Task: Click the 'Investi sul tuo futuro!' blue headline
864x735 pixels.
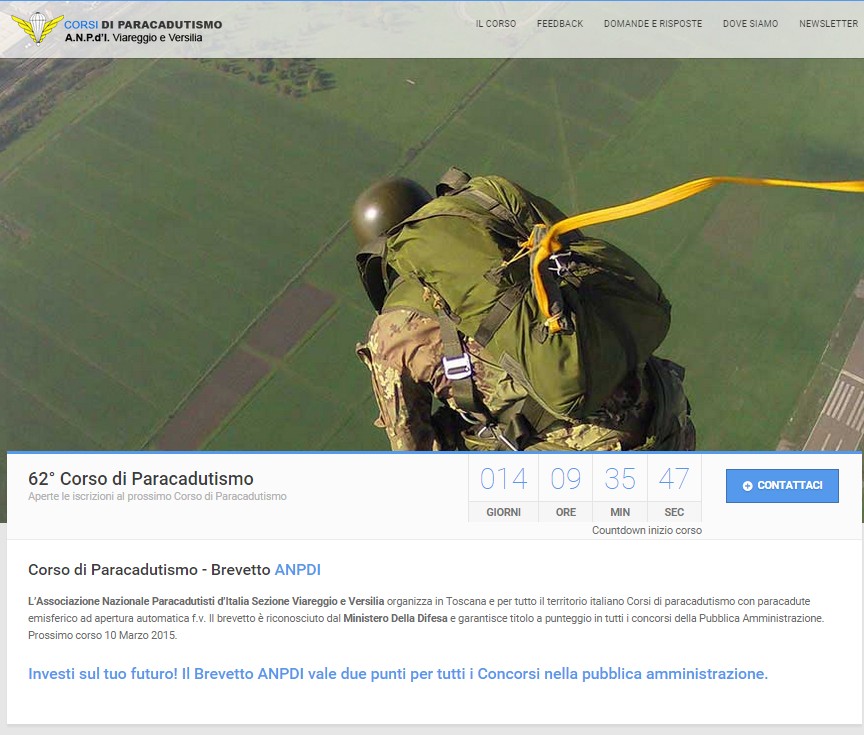Action: [398, 674]
